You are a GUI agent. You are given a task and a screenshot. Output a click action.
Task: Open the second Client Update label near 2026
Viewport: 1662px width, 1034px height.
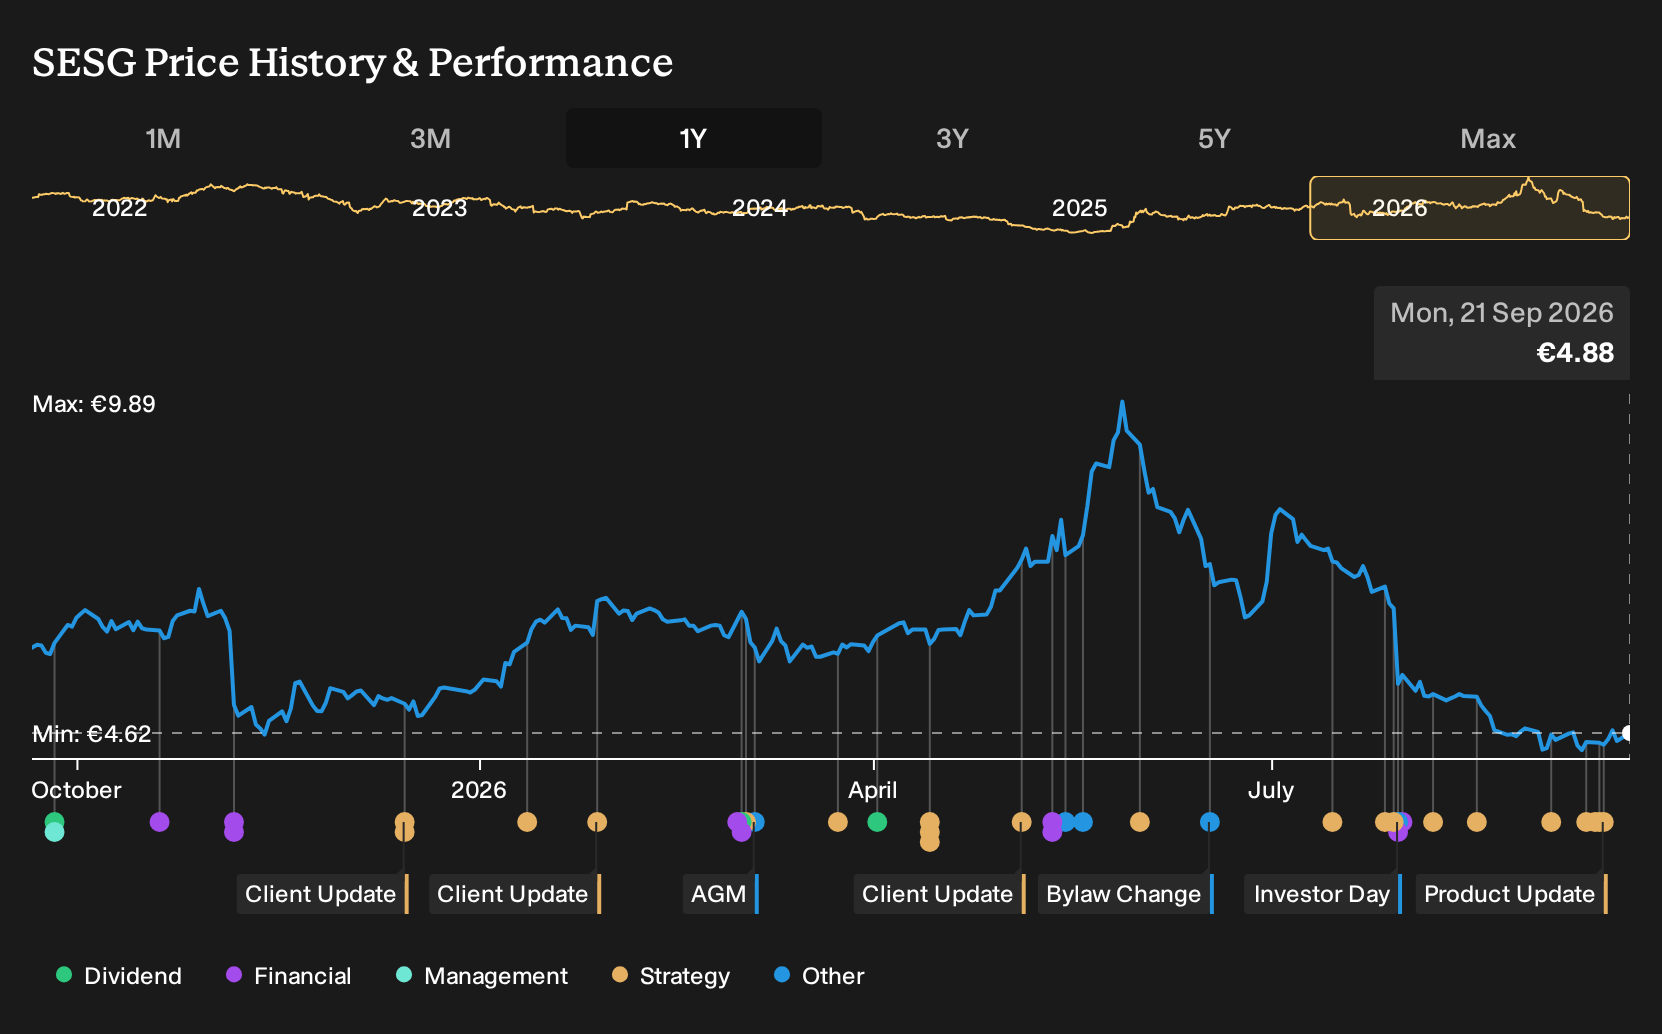click(x=515, y=894)
